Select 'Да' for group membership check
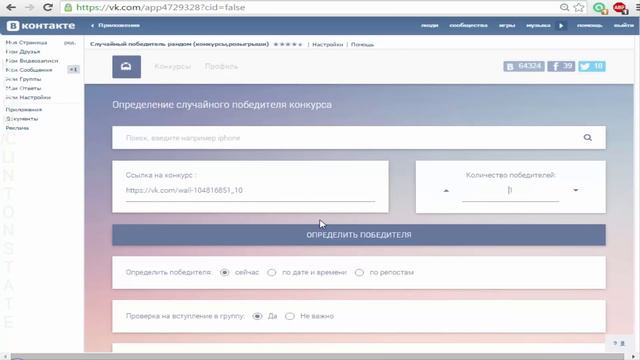This screenshot has width=640, height=360. click(257, 316)
